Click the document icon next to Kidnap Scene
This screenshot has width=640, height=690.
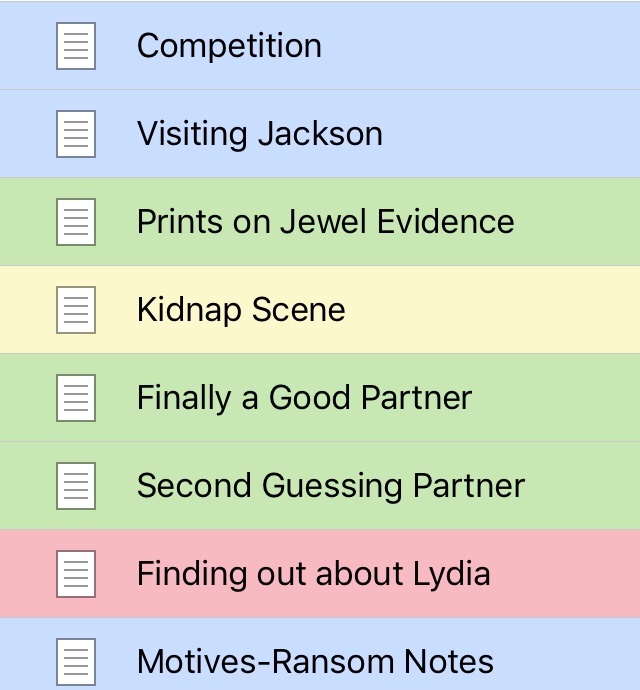pos(76,310)
